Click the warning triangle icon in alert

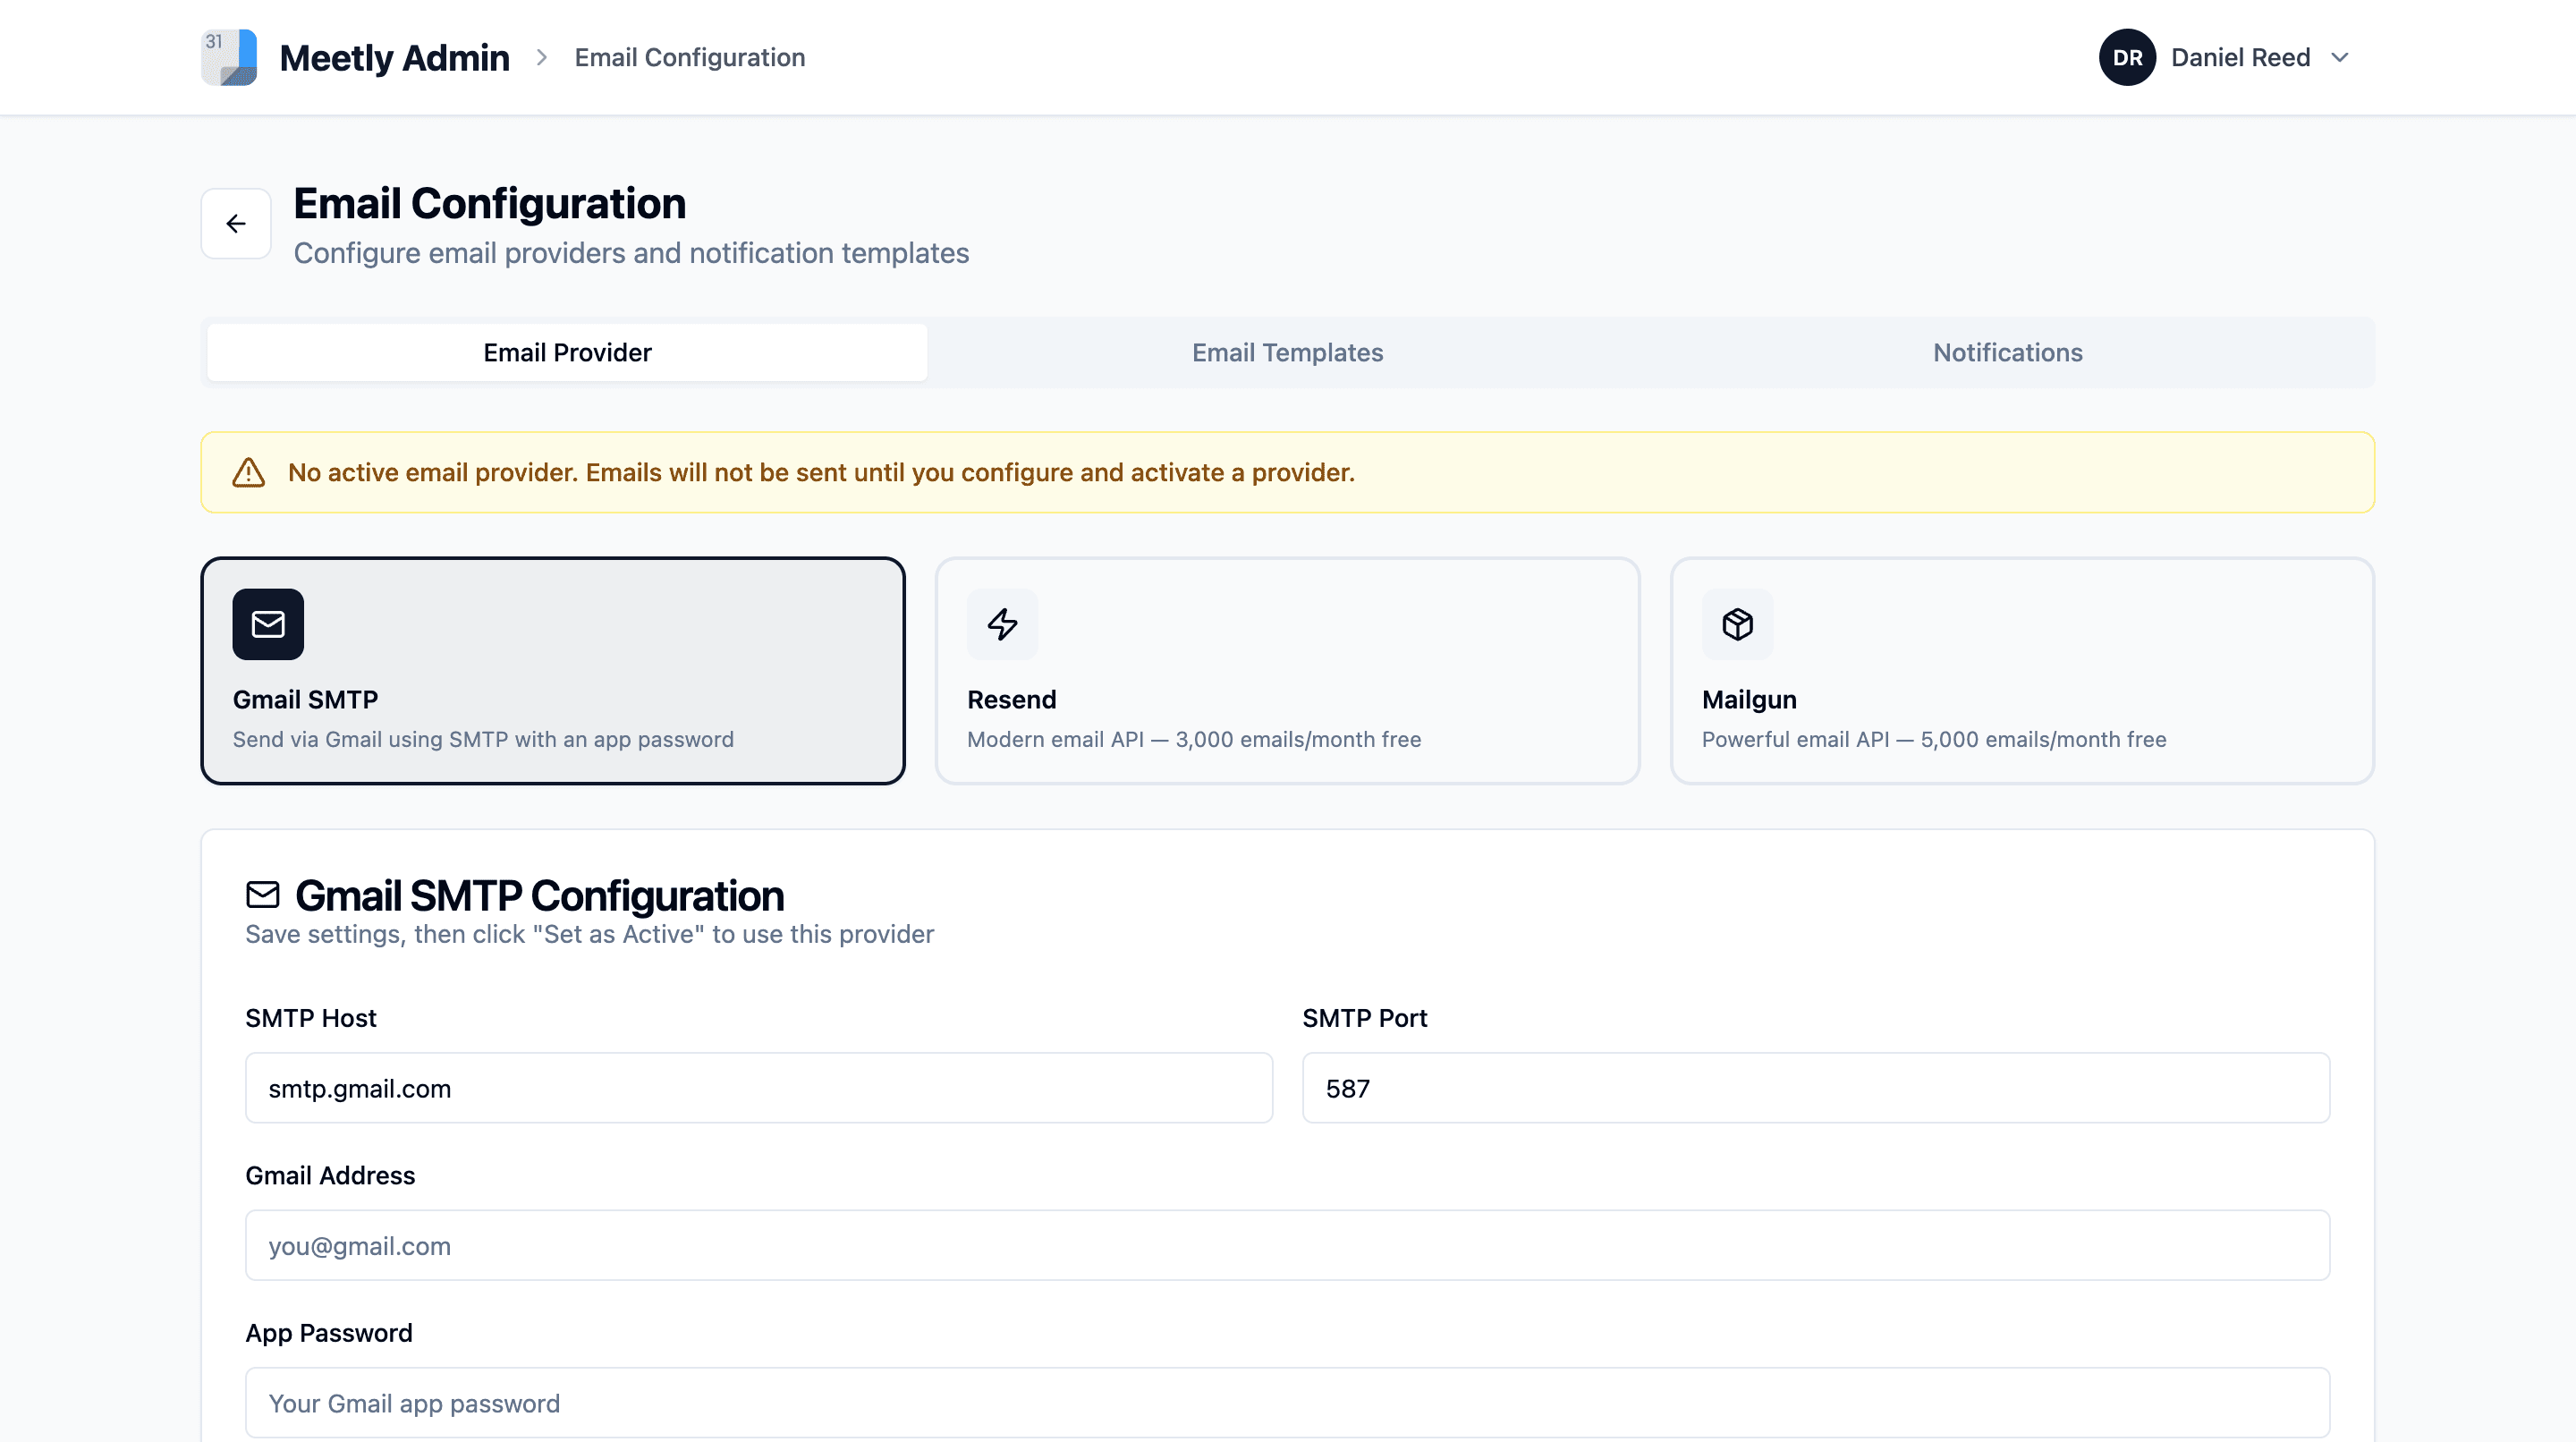[249, 472]
